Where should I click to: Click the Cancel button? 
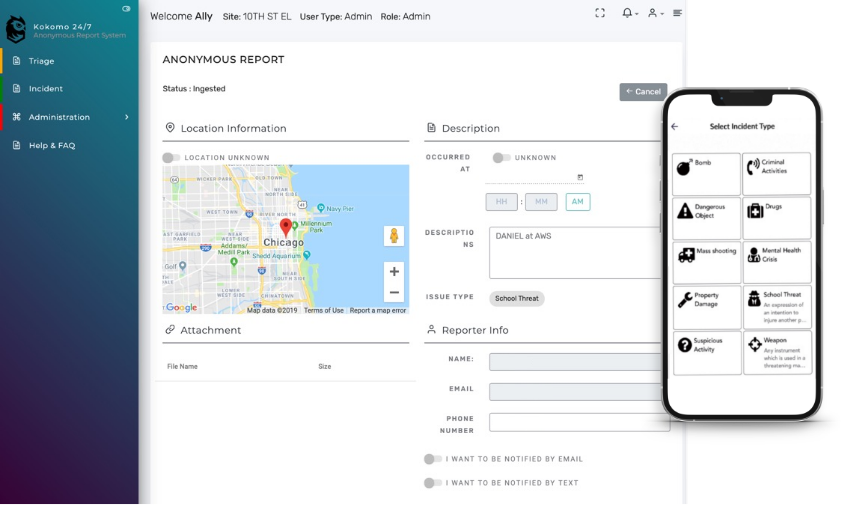click(x=643, y=92)
